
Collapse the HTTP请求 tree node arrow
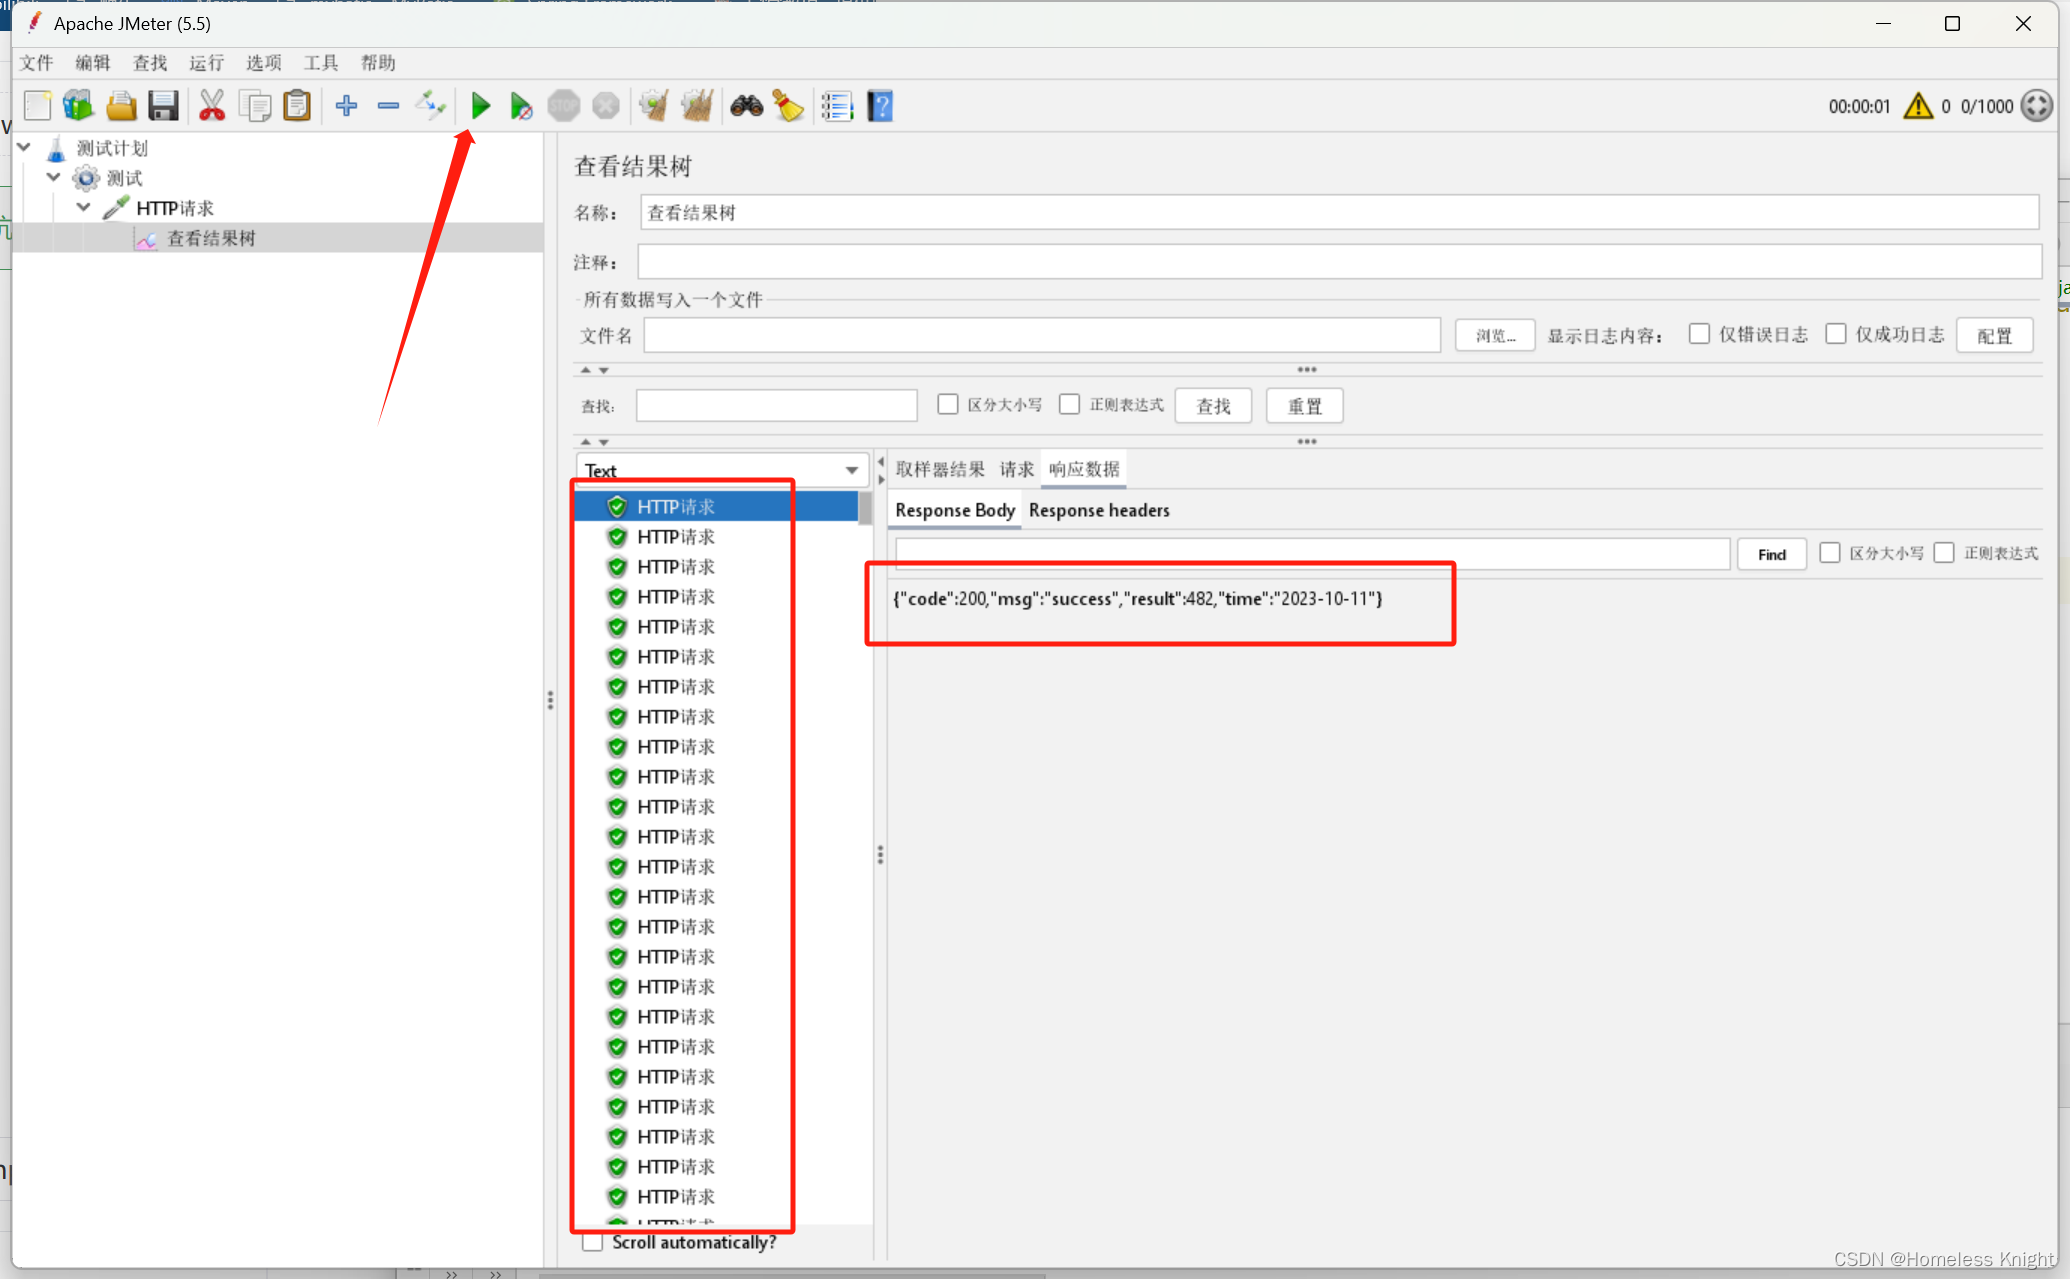[x=84, y=207]
